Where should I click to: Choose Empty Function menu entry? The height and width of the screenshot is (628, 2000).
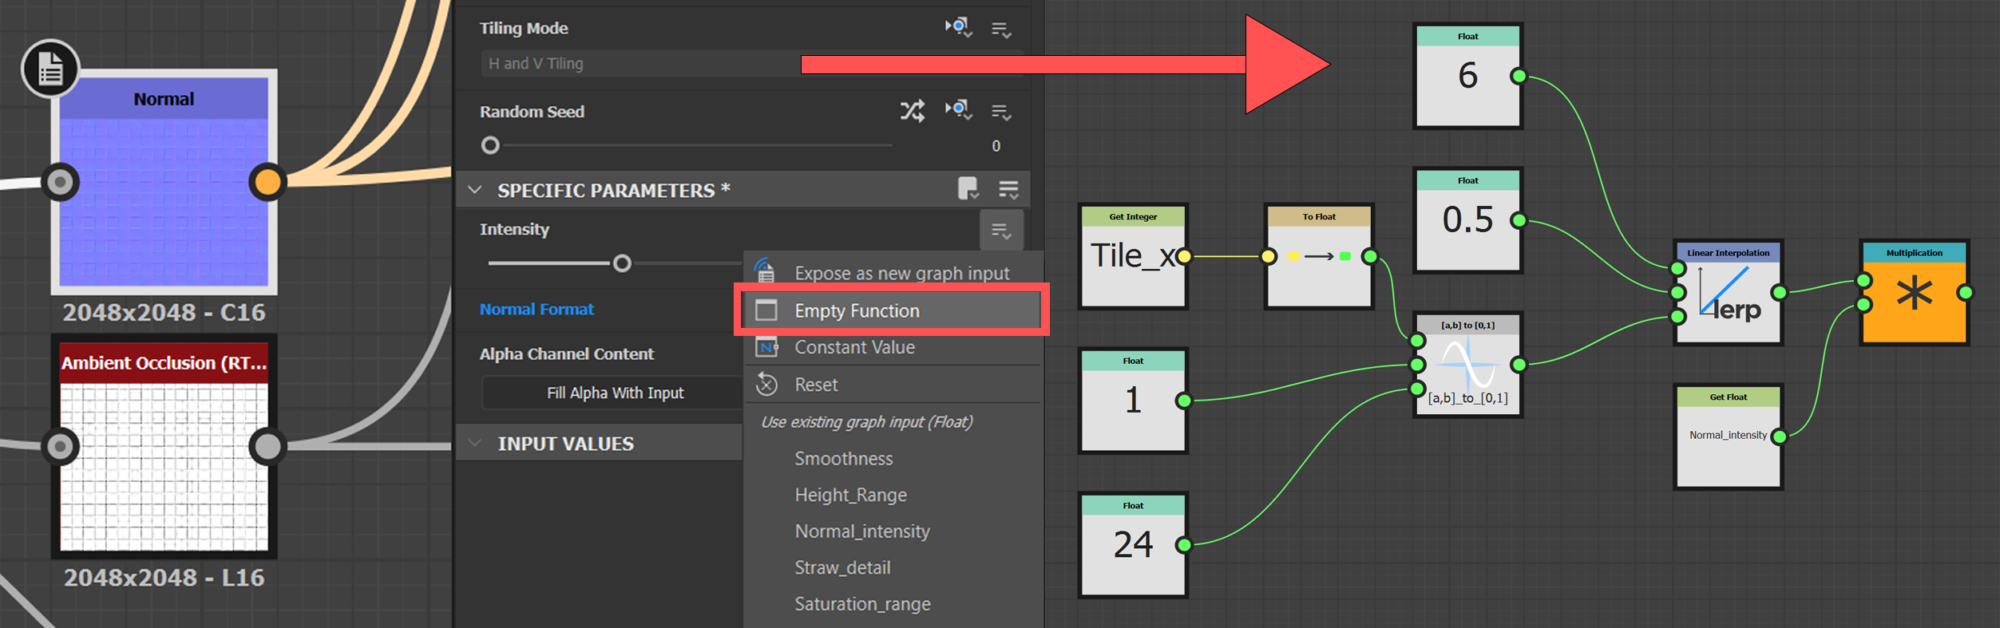tap(893, 311)
